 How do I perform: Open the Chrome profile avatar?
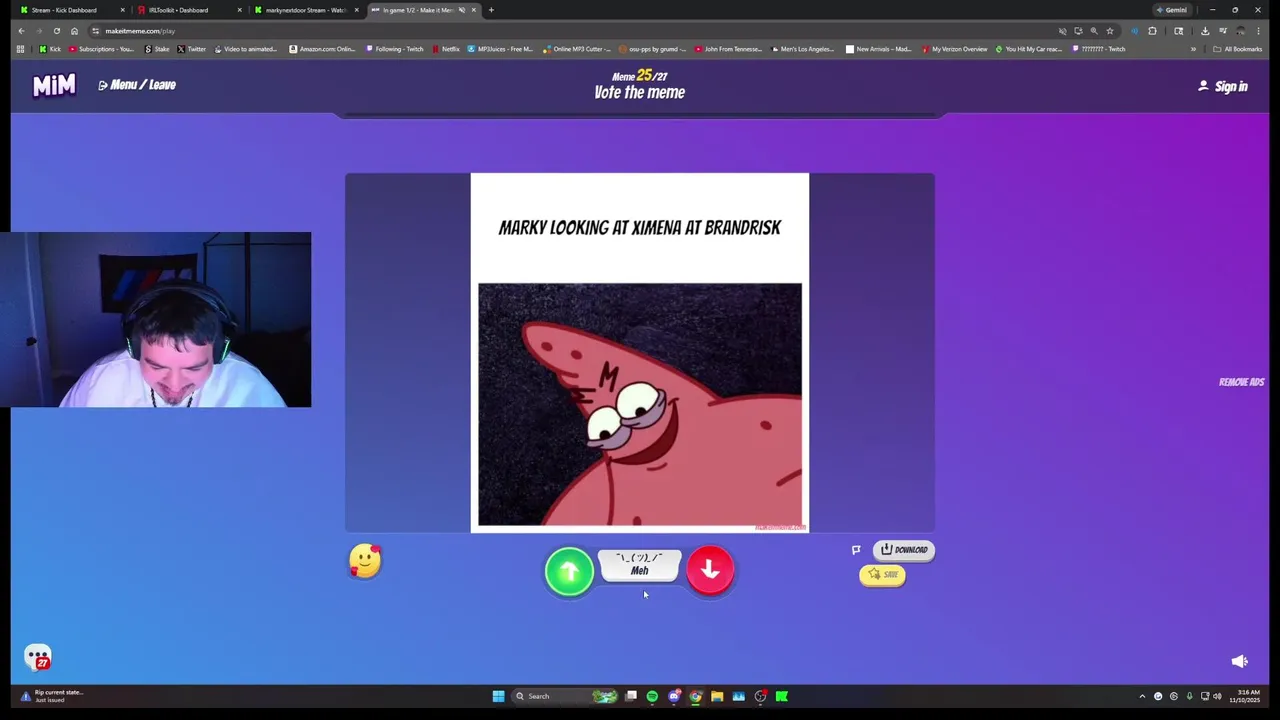pos(1240,31)
